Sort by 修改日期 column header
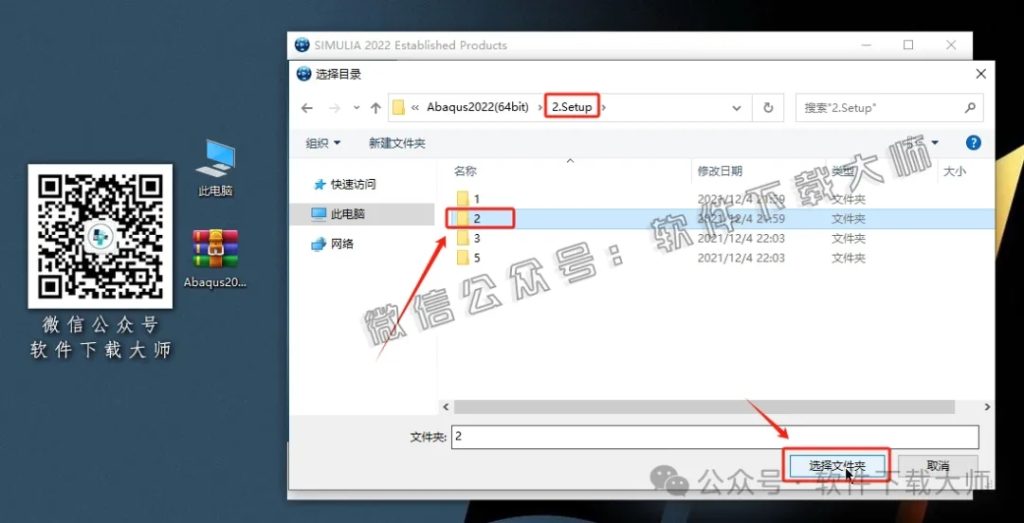The width and height of the screenshot is (1024, 523). [x=720, y=171]
